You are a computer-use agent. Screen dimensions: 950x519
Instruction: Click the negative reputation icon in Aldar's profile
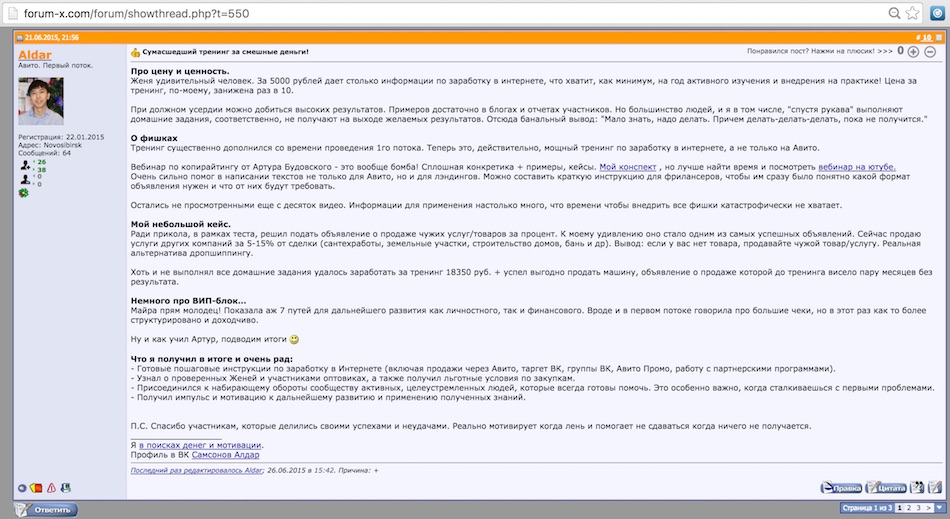pyautogui.click(x=25, y=180)
